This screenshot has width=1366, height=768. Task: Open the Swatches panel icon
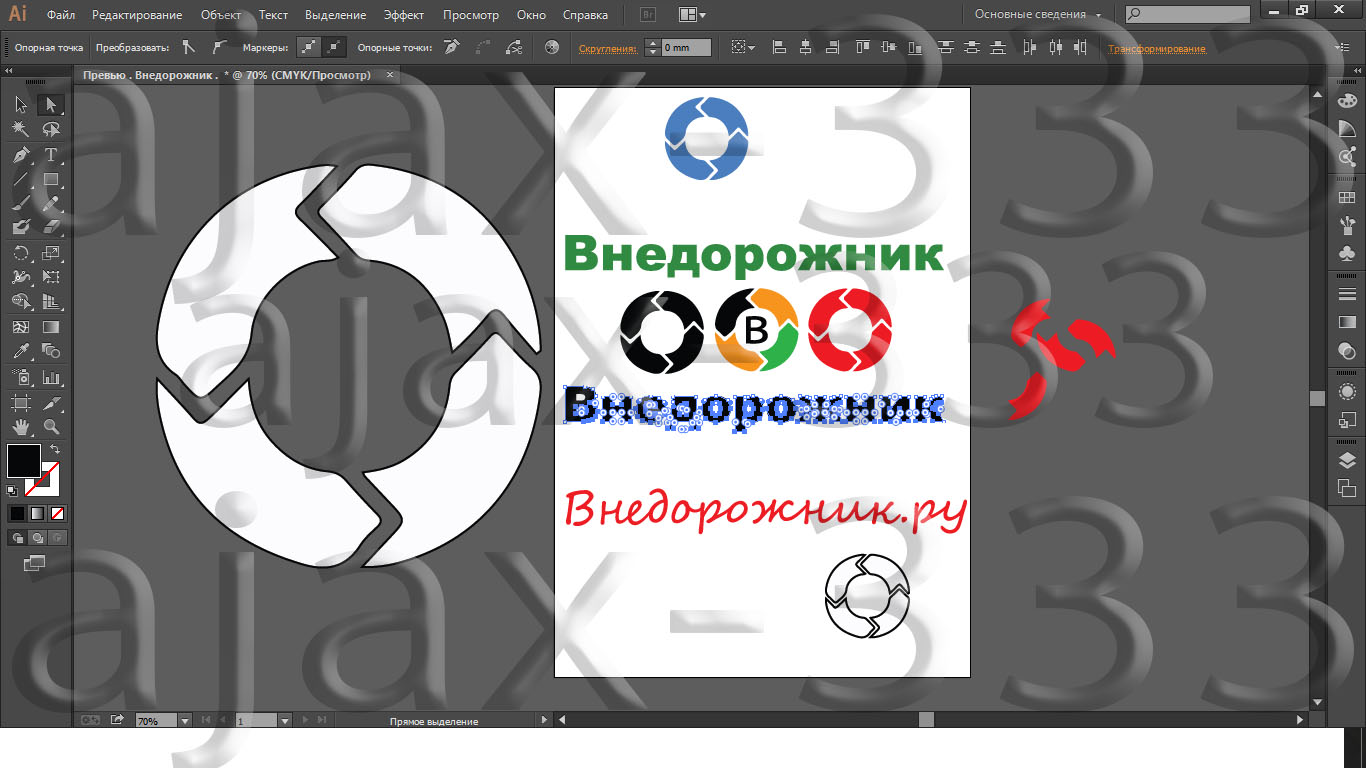pyautogui.click(x=1347, y=197)
